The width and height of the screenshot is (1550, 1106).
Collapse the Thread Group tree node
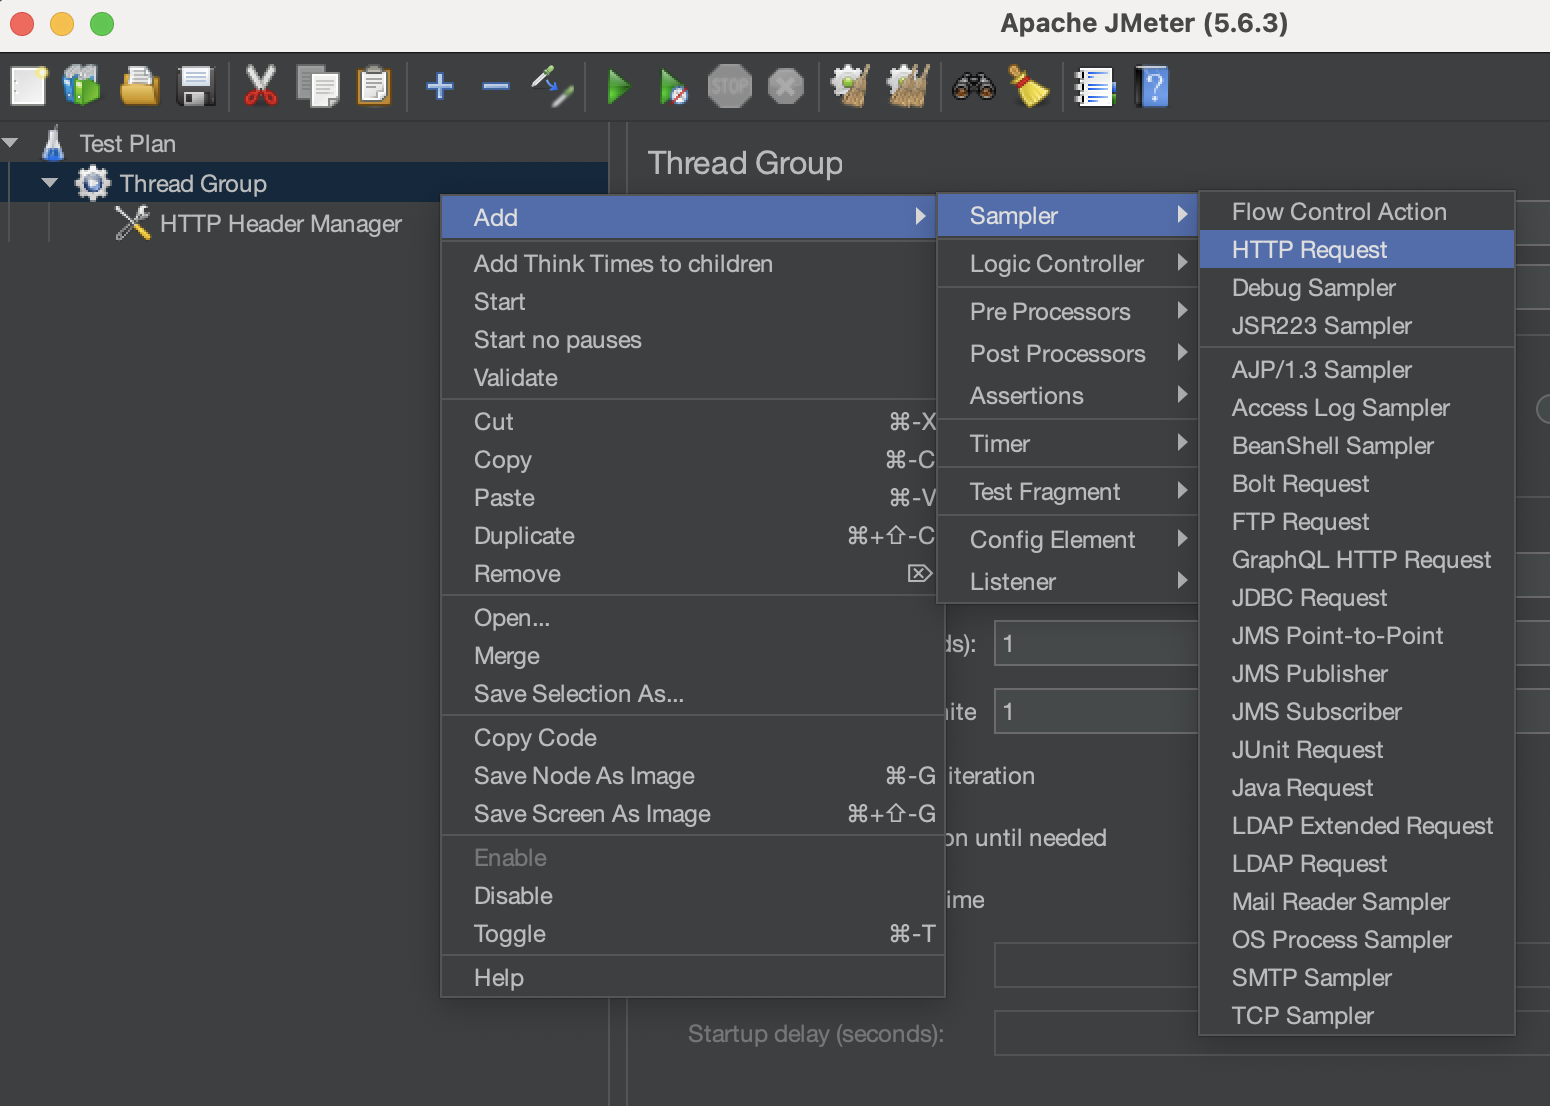[50, 183]
